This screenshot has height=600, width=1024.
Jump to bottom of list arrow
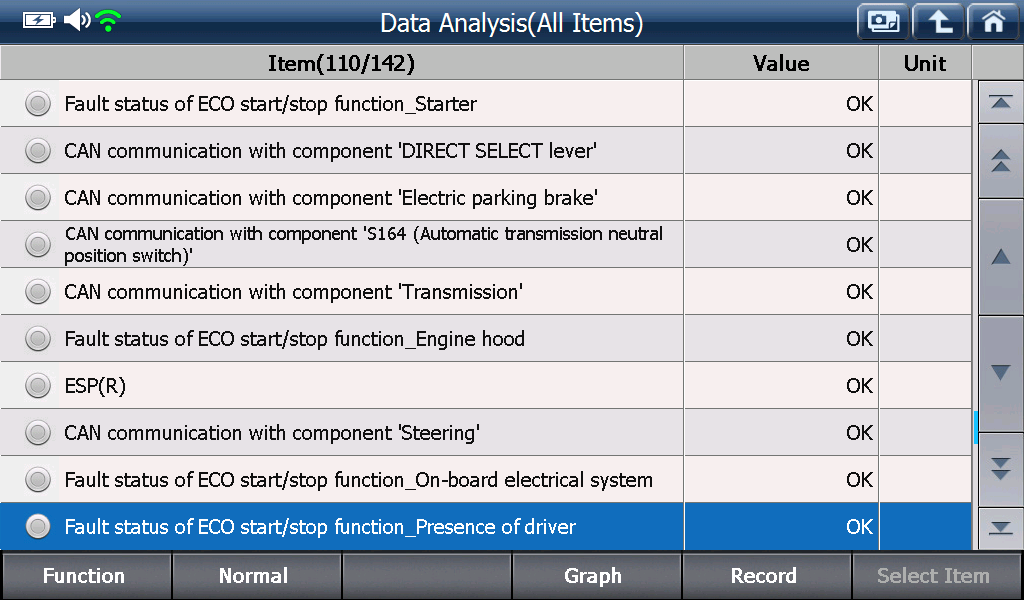1000,528
